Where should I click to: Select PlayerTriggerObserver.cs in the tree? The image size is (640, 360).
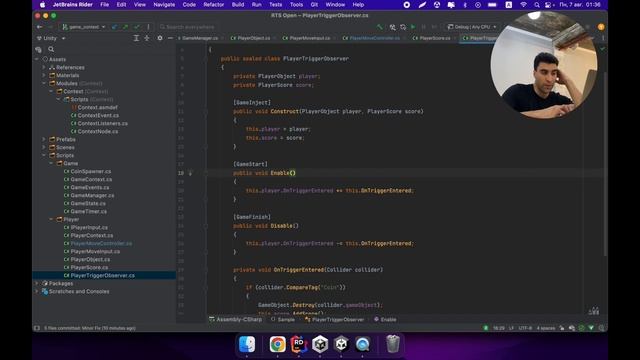[102, 276]
